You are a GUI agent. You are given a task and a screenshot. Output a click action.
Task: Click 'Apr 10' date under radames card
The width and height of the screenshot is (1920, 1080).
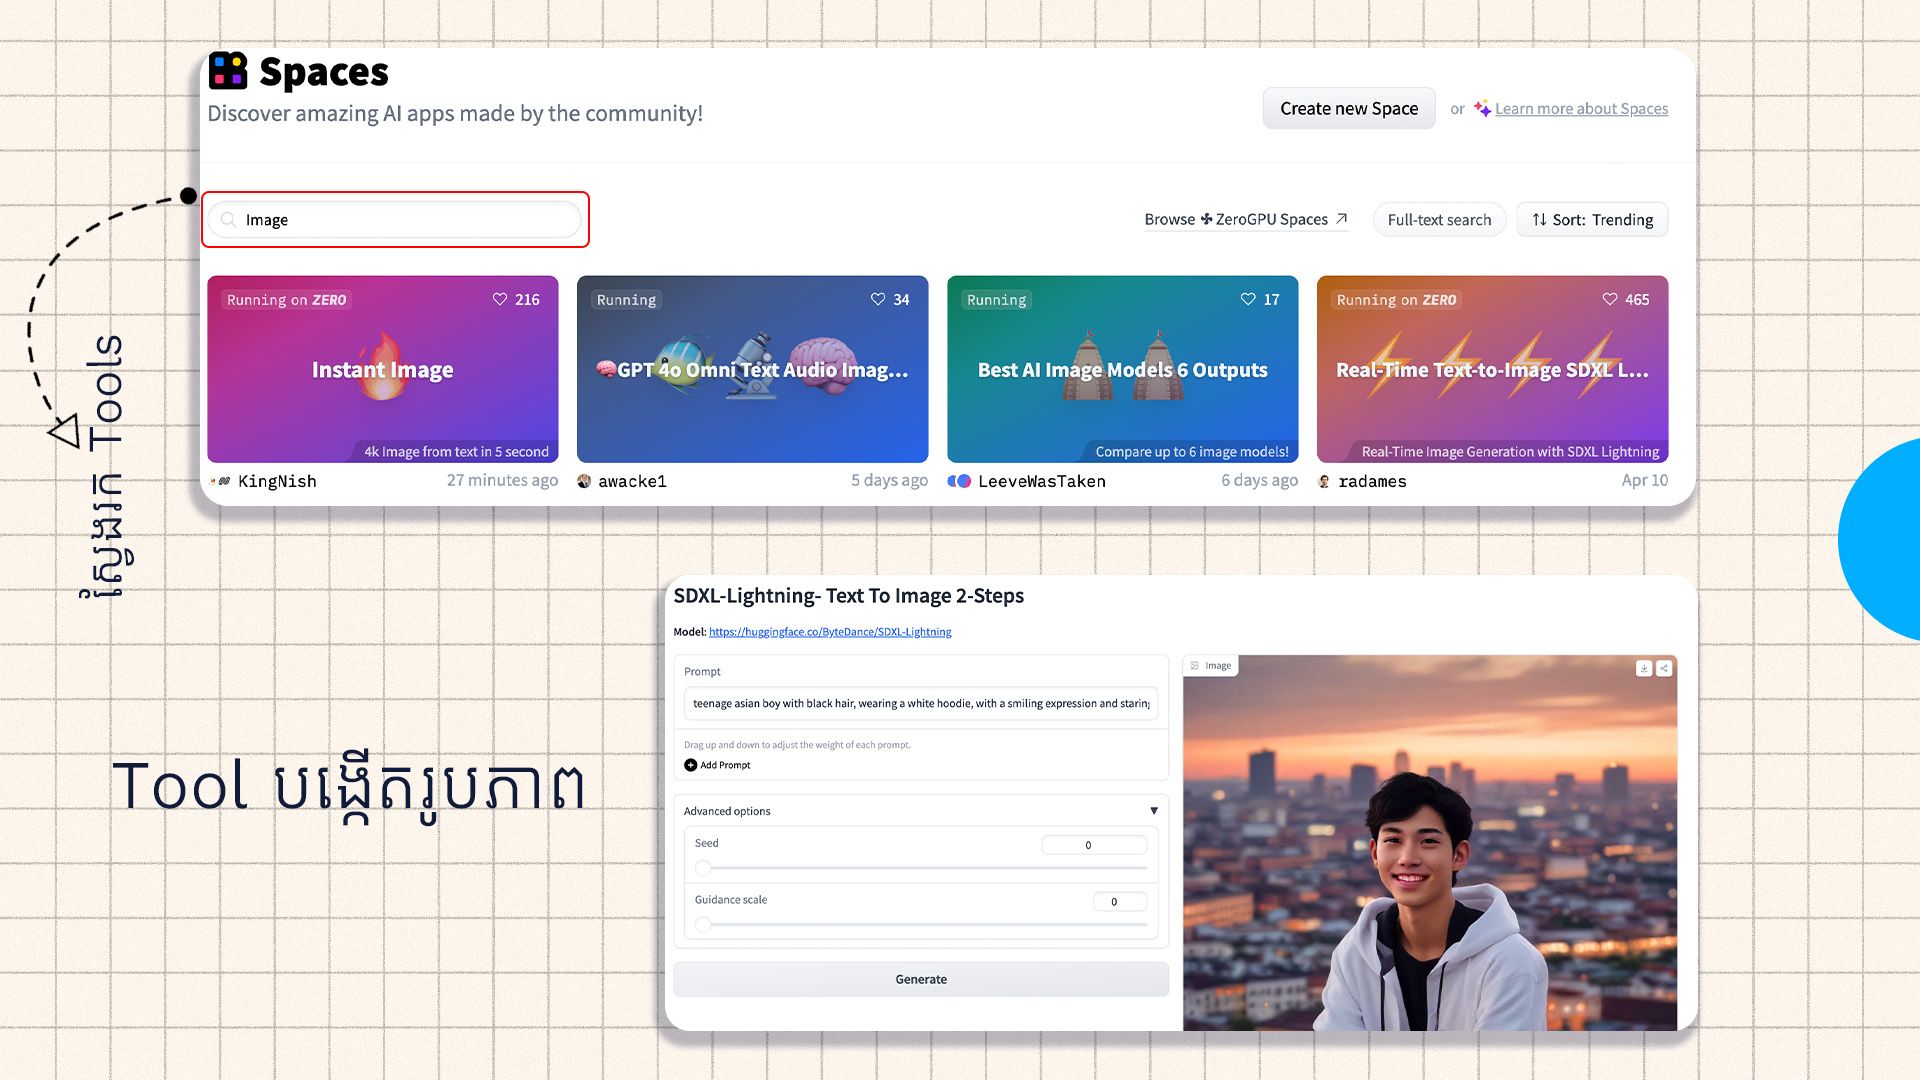point(1645,480)
